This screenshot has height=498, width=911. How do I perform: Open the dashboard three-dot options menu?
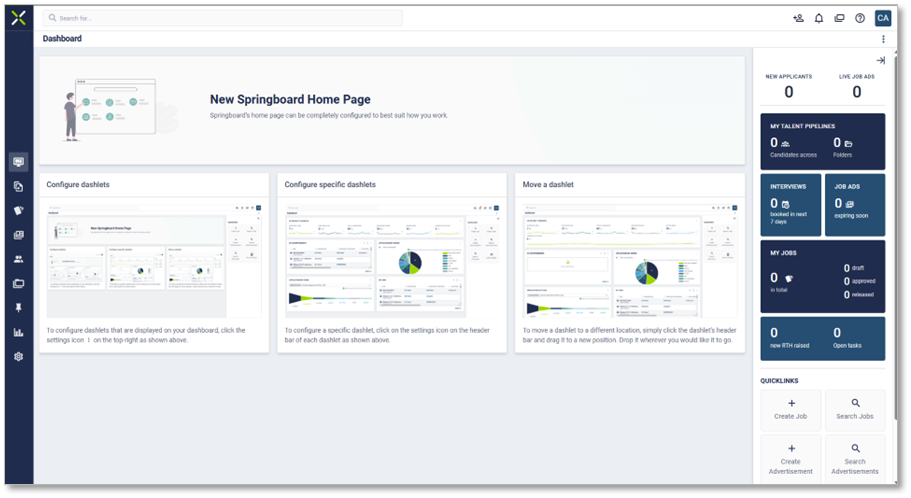[883, 39]
